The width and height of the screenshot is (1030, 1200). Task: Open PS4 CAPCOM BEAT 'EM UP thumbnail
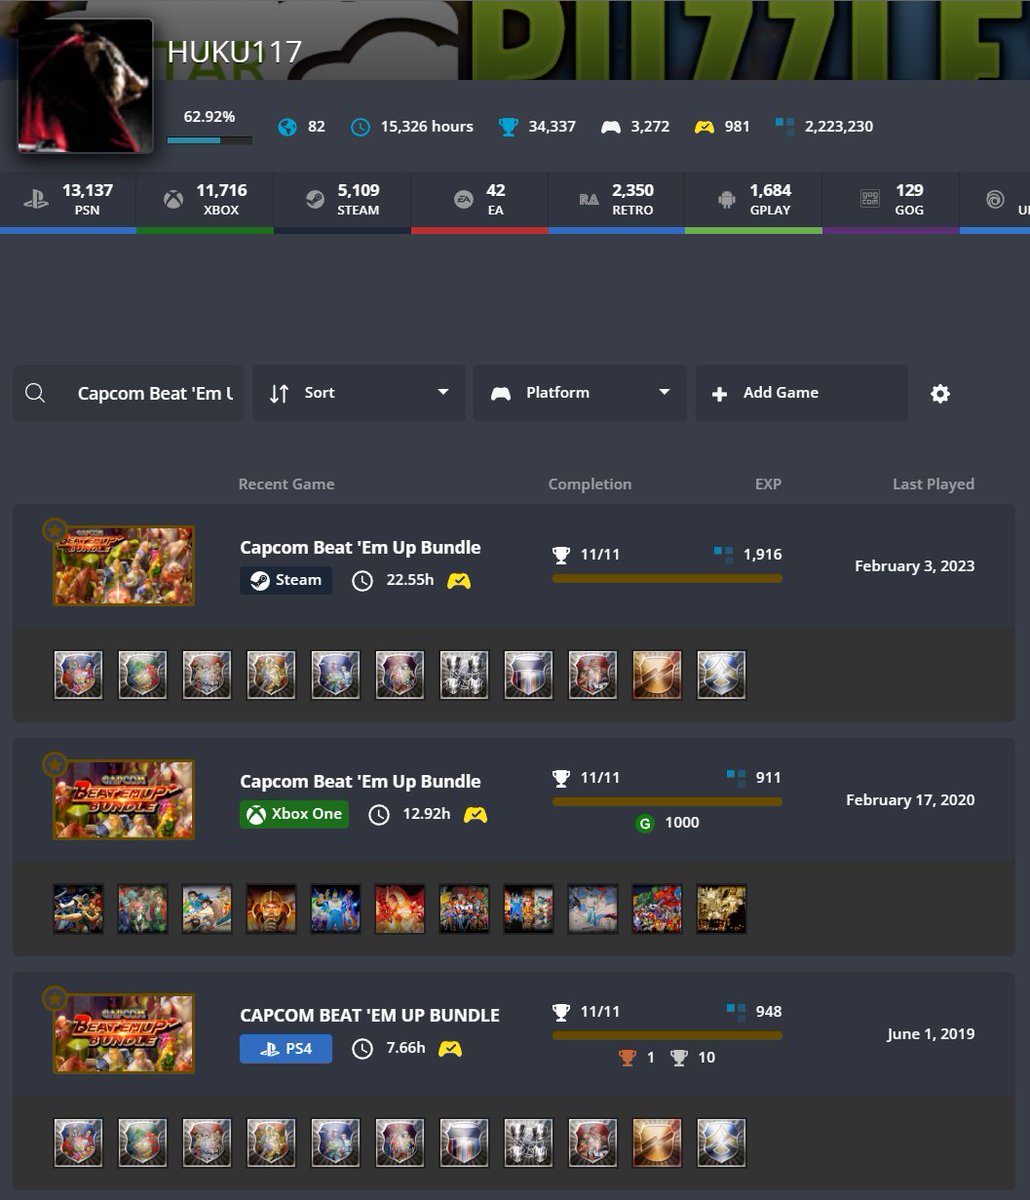coord(123,1034)
